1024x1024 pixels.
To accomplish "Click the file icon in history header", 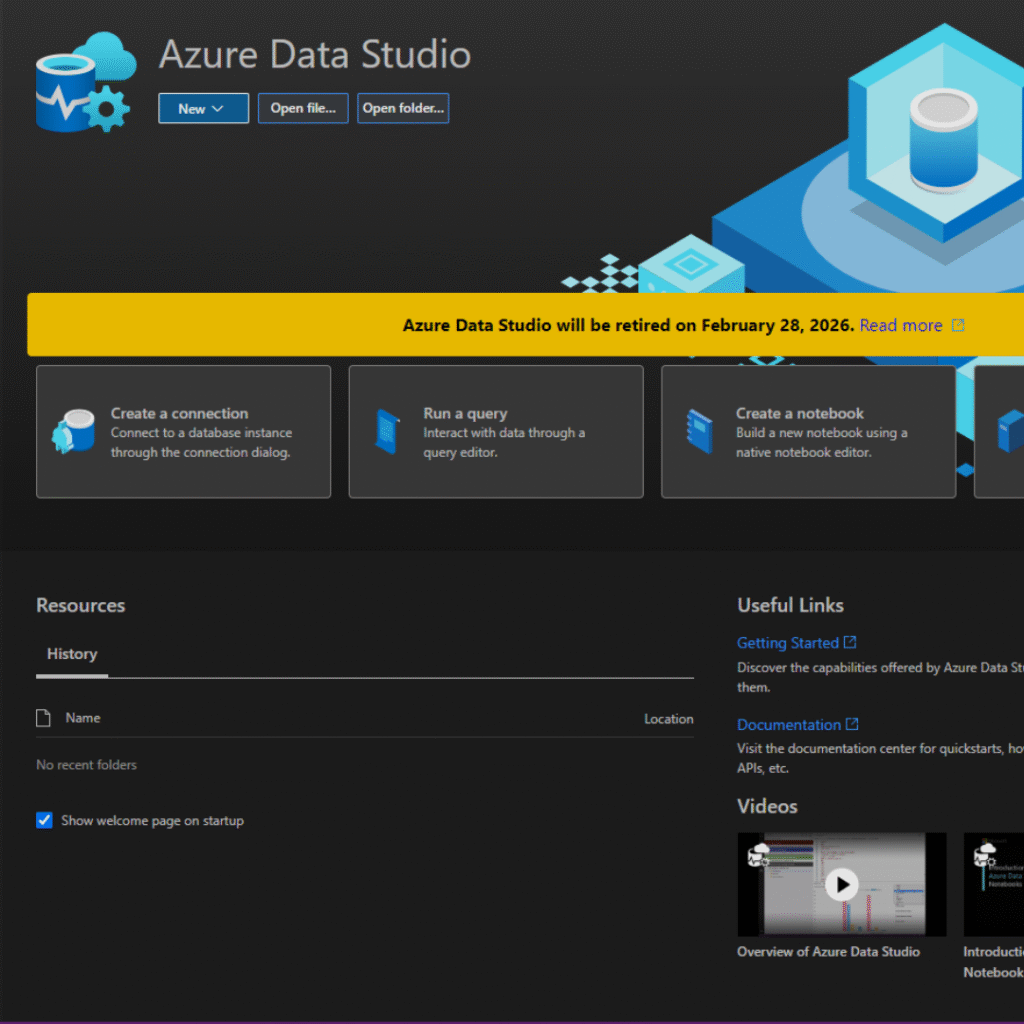I will [43, 718].
